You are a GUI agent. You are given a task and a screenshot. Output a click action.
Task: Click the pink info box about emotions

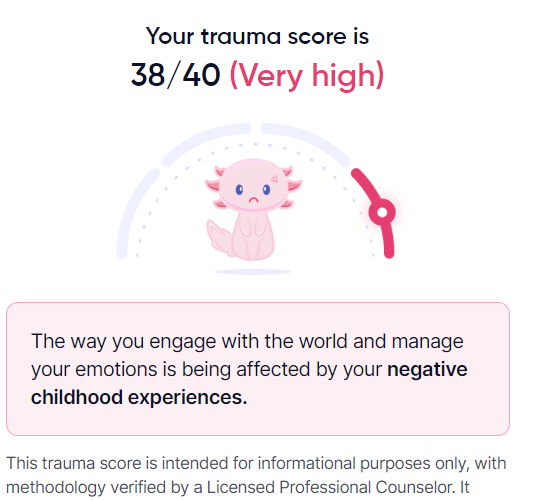pos(258,369)
